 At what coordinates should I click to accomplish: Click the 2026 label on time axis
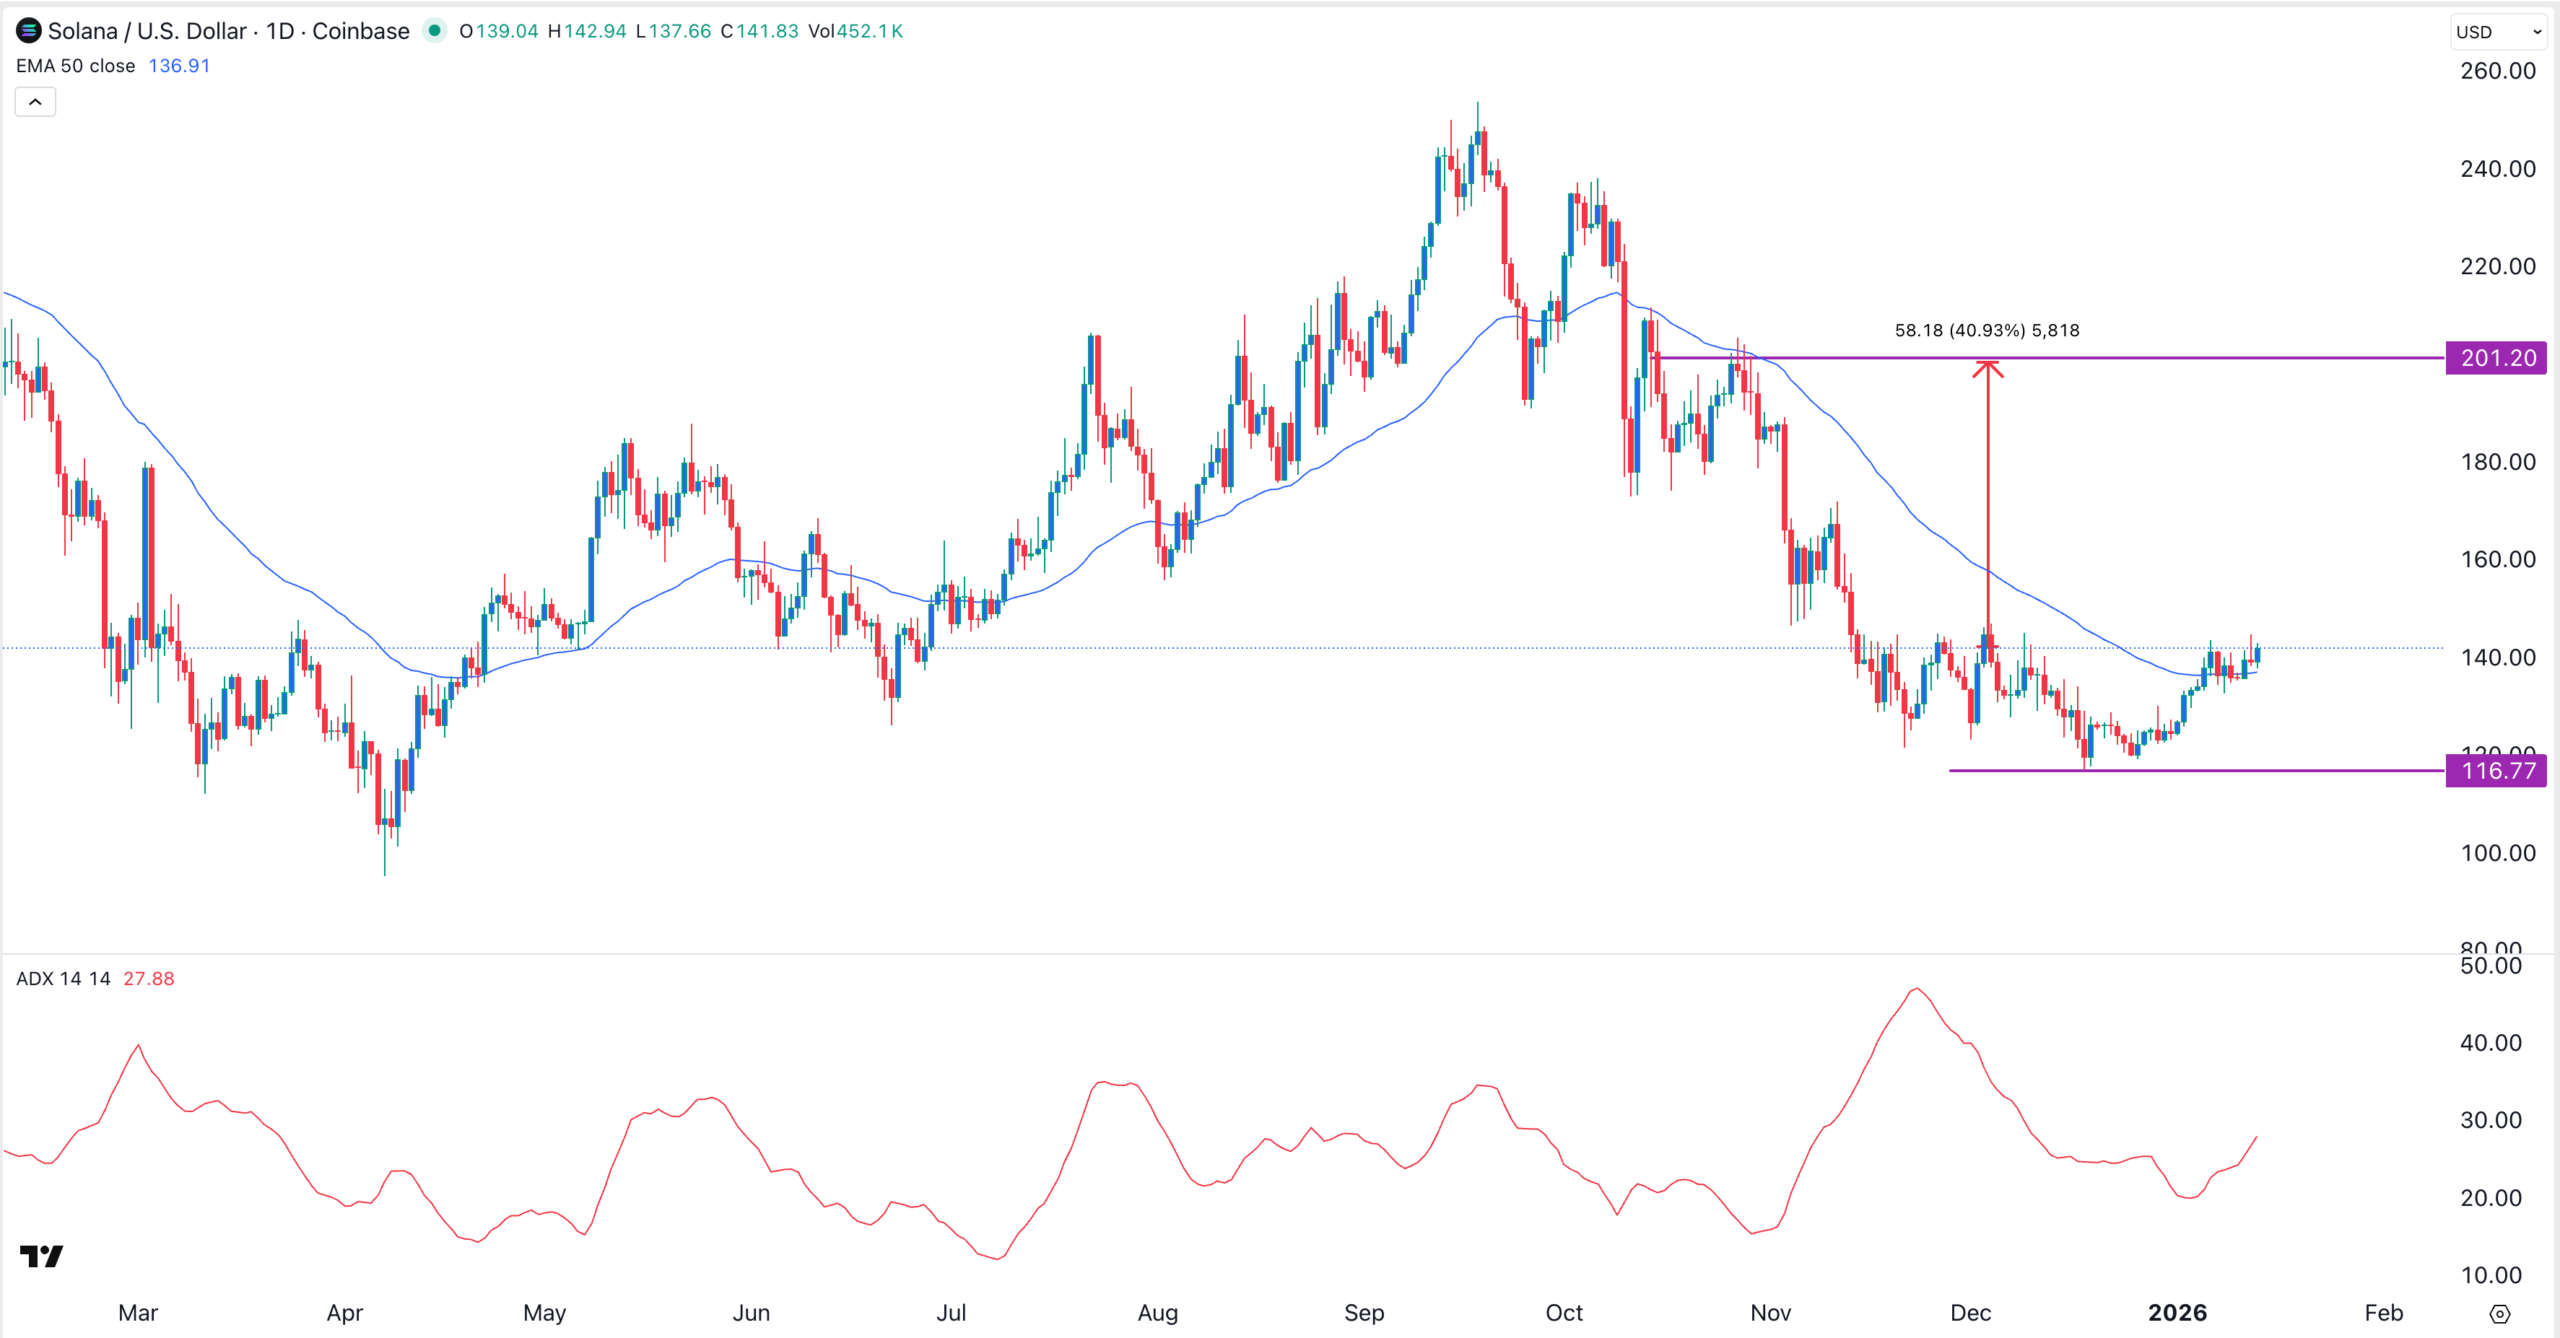click(x=2177, y=1313)
